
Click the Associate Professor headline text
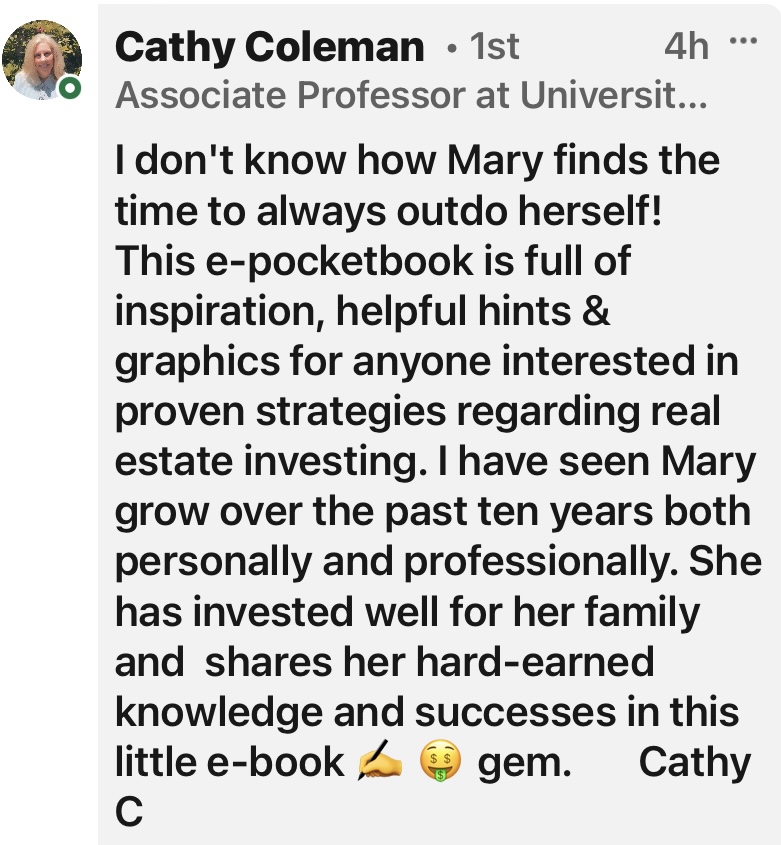tap(411, 96)
